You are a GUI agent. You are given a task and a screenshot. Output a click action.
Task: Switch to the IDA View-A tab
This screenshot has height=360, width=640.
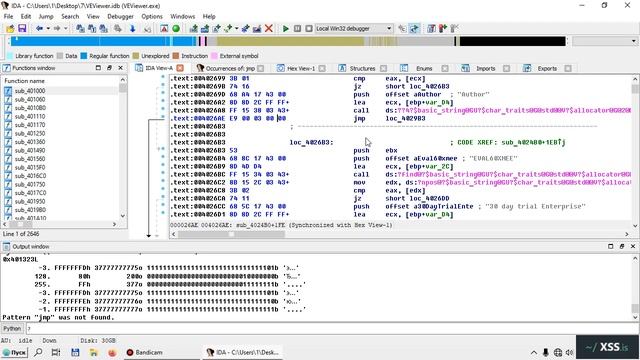(x=159, y=68)
